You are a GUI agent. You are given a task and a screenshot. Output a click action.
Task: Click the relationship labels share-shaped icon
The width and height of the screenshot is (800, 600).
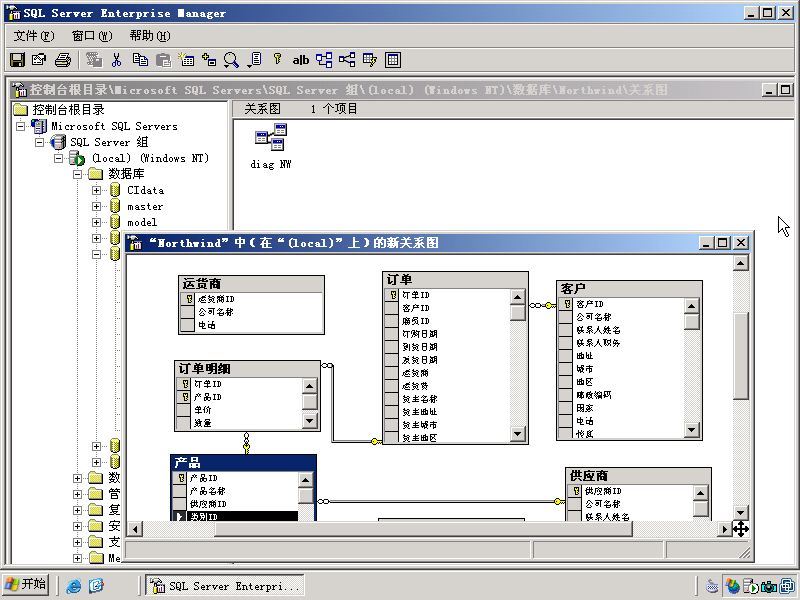[x=347, y=60]
